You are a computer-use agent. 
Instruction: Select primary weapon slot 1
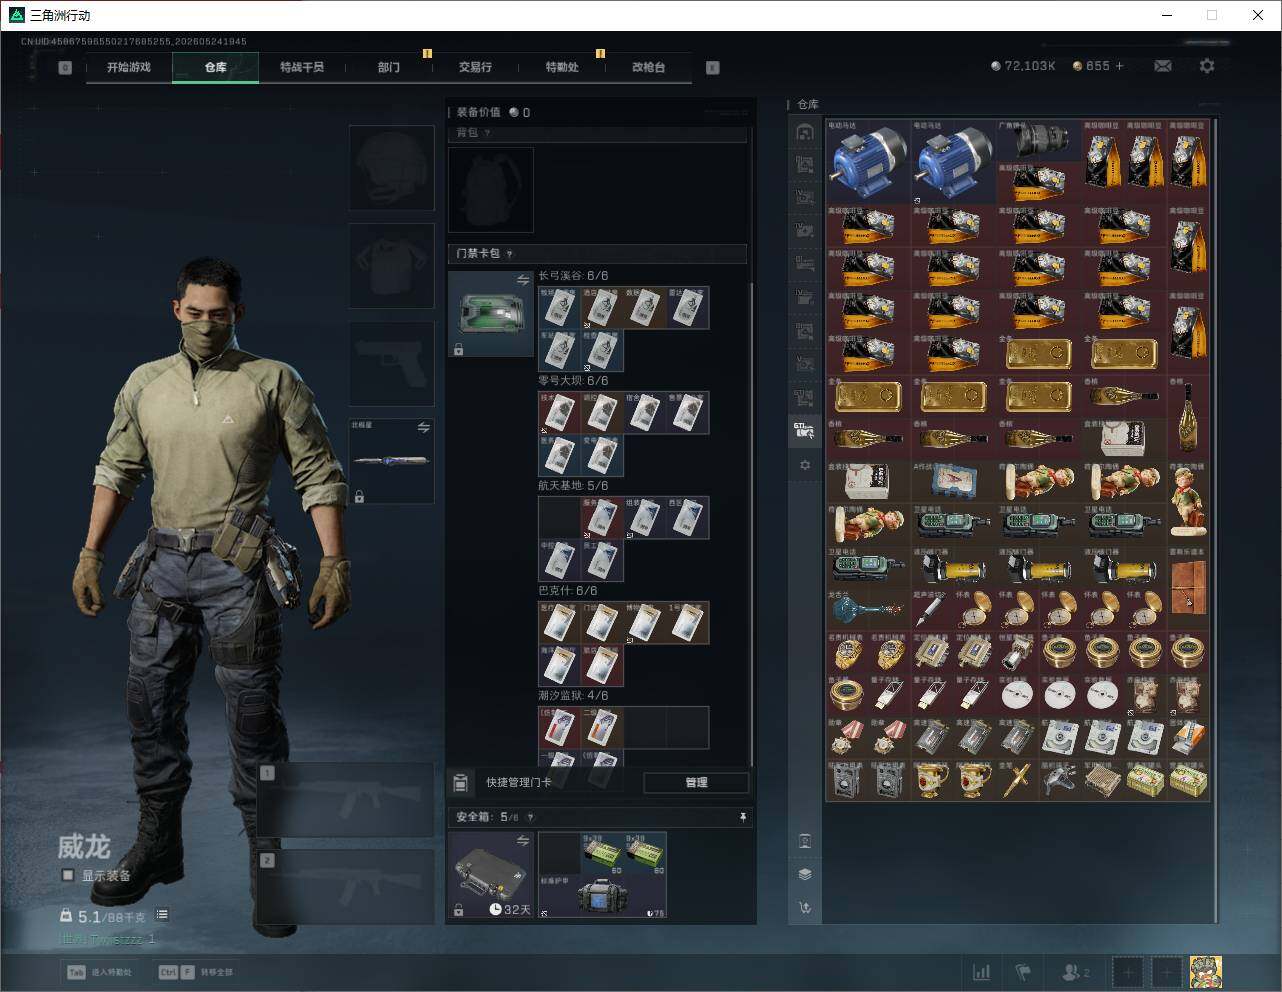(345, 800)
